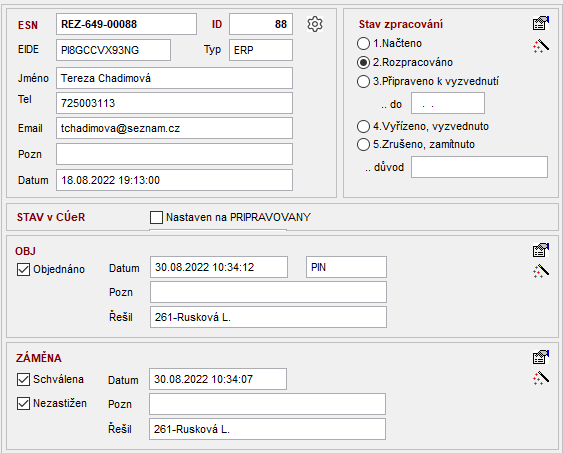Select radio 5.Zrušeno, zamítnuto
The image size is (563, 453).
click(363, 144)
